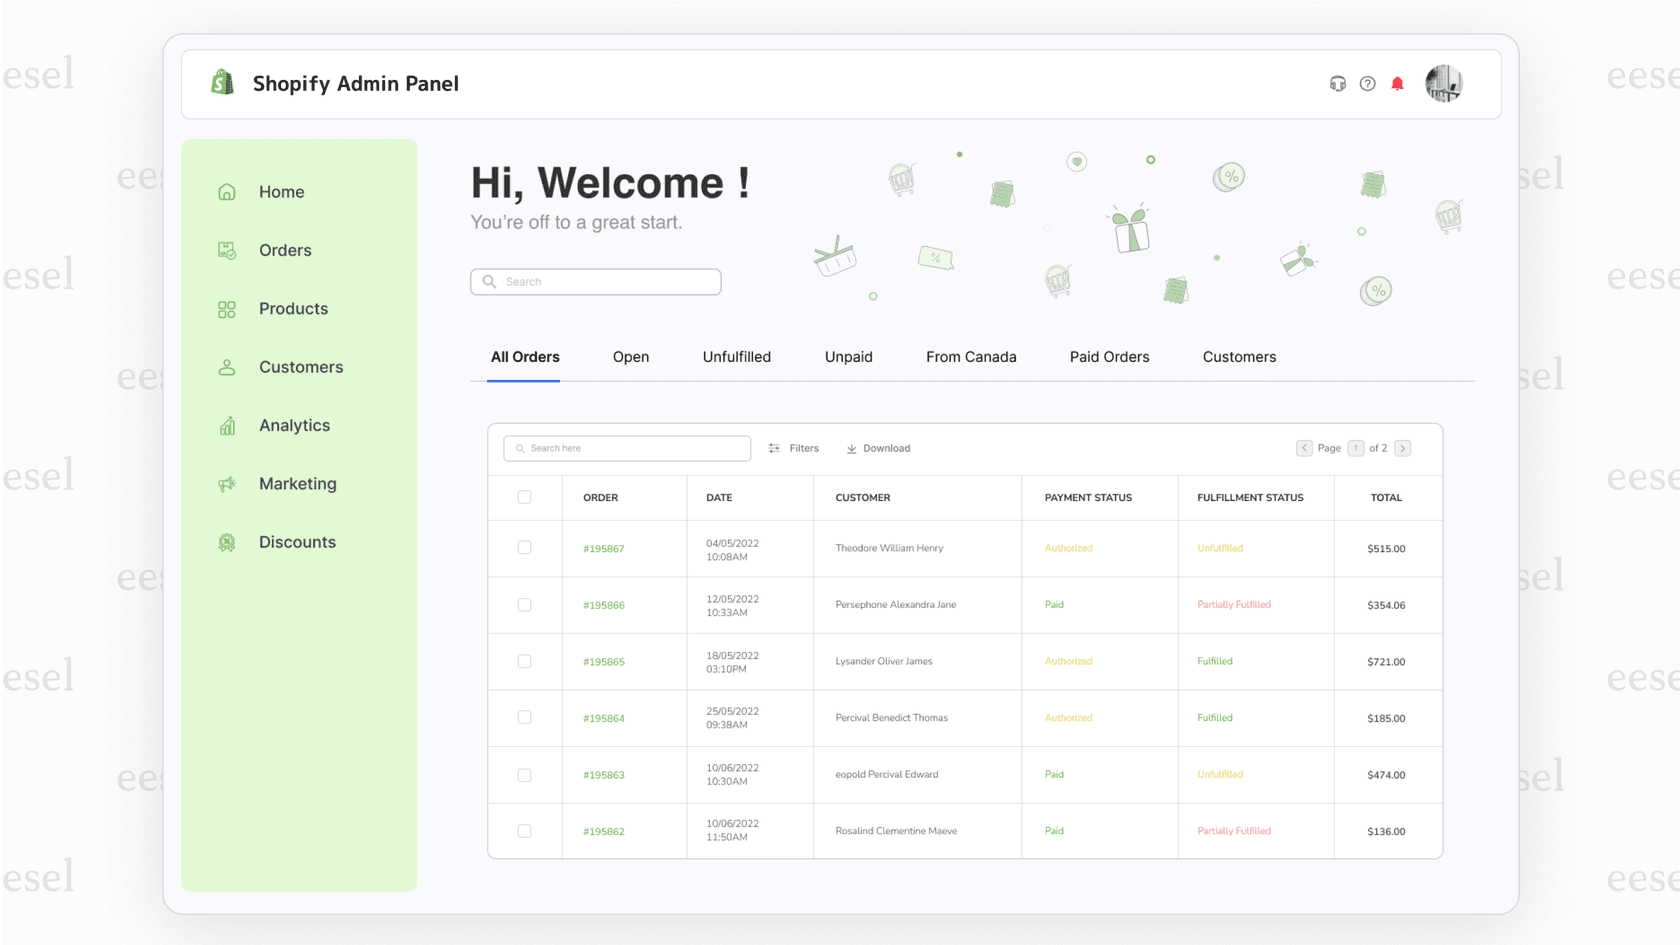The width and height of the screenshot is (1680, 945).
Task: Open order #195865 details link
Action: tap(604, 661)
